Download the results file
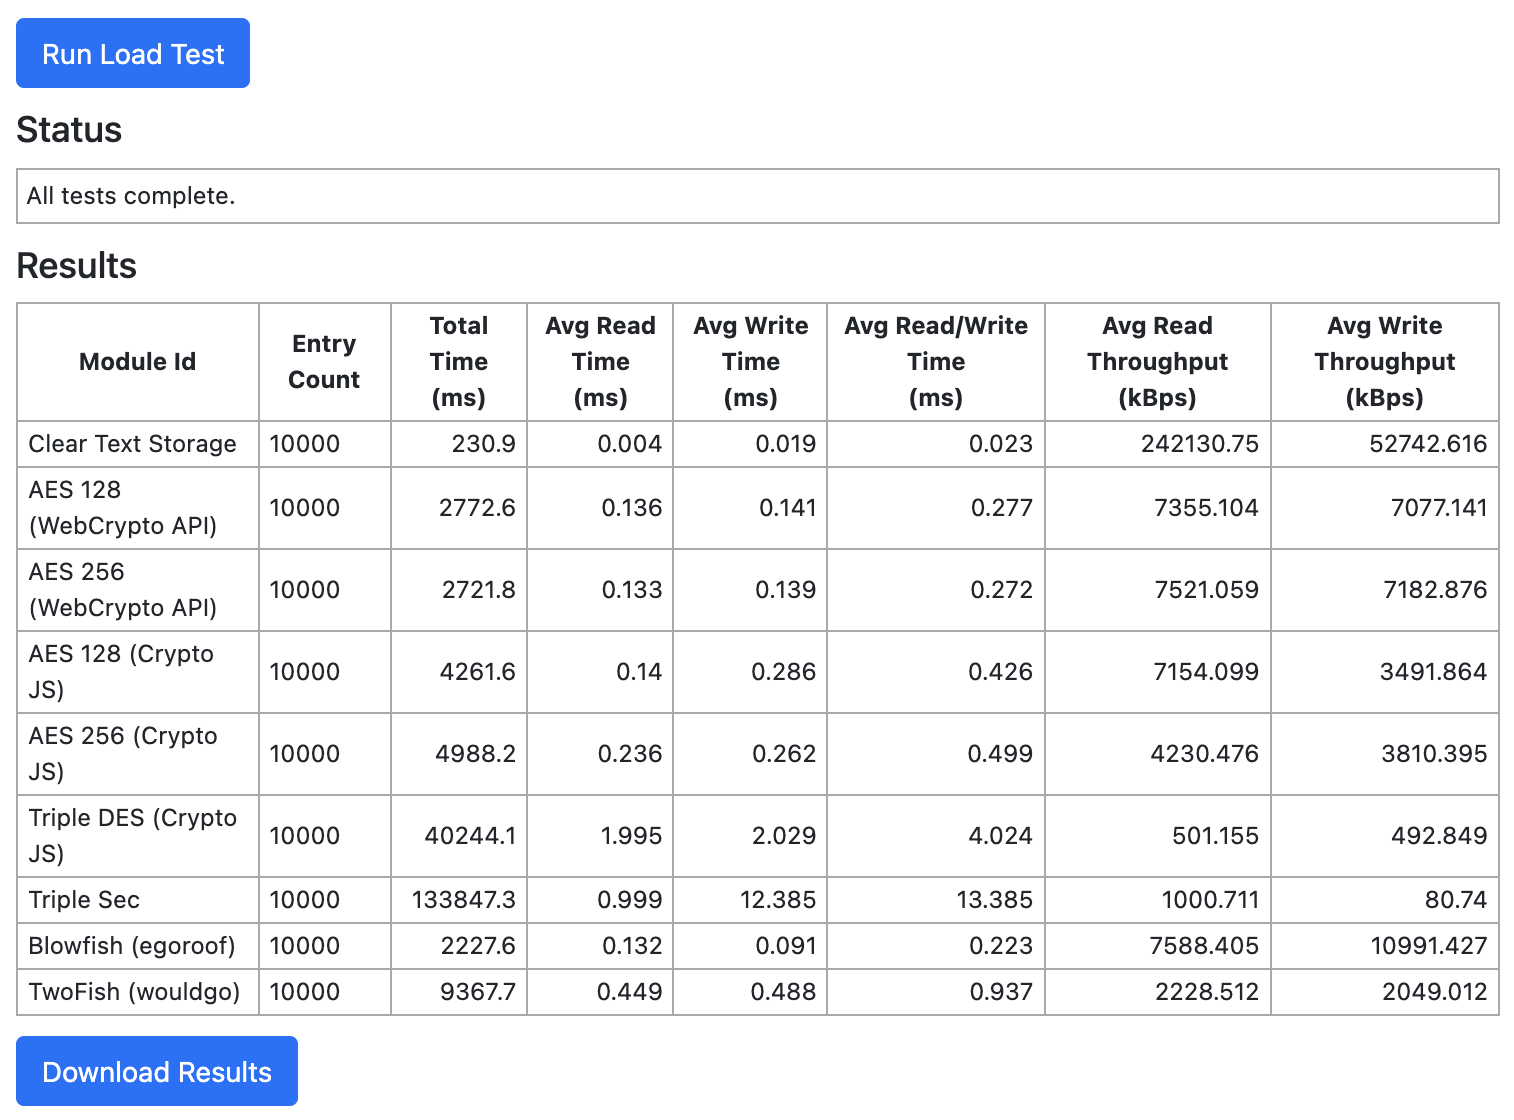 click(x=157, y=1071)
